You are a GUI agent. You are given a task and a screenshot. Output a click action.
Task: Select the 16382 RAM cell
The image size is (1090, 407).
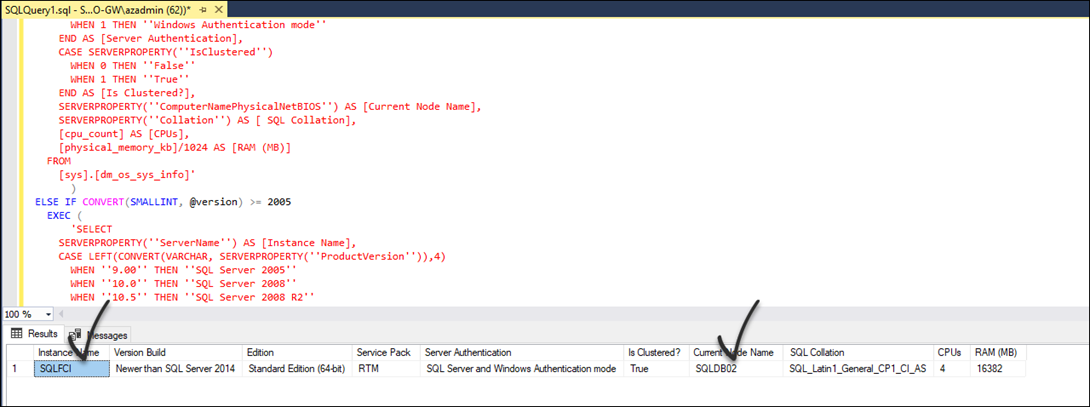(x=998, y=369)
